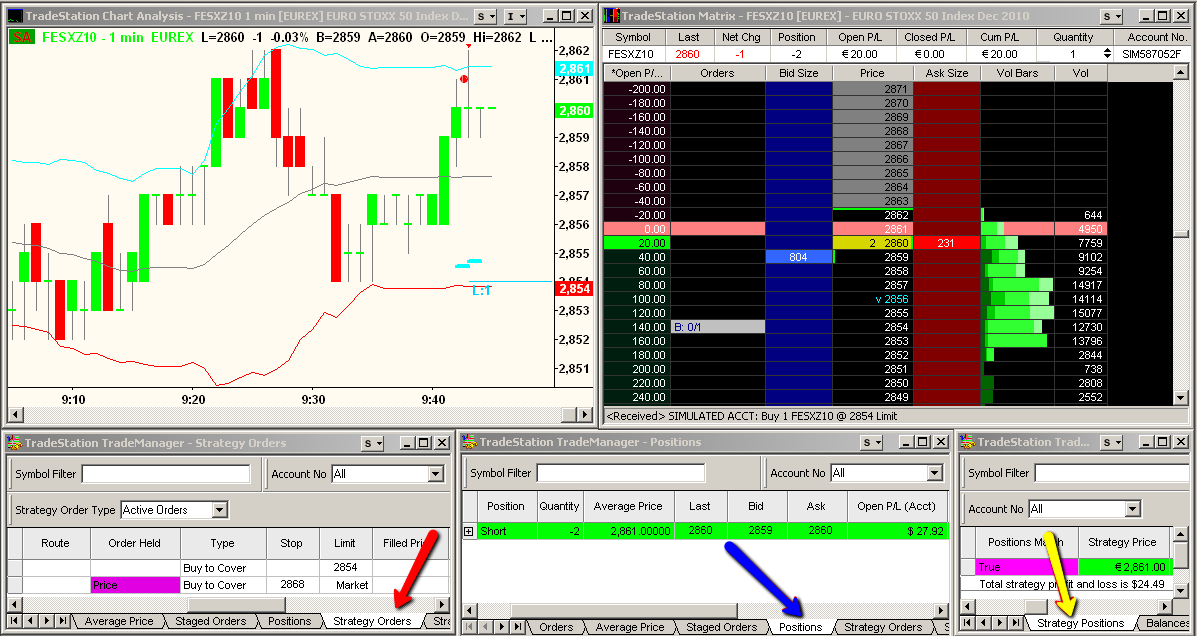Select the Strategy Positions tab

pyautogui.click(x=1080, y=624)
